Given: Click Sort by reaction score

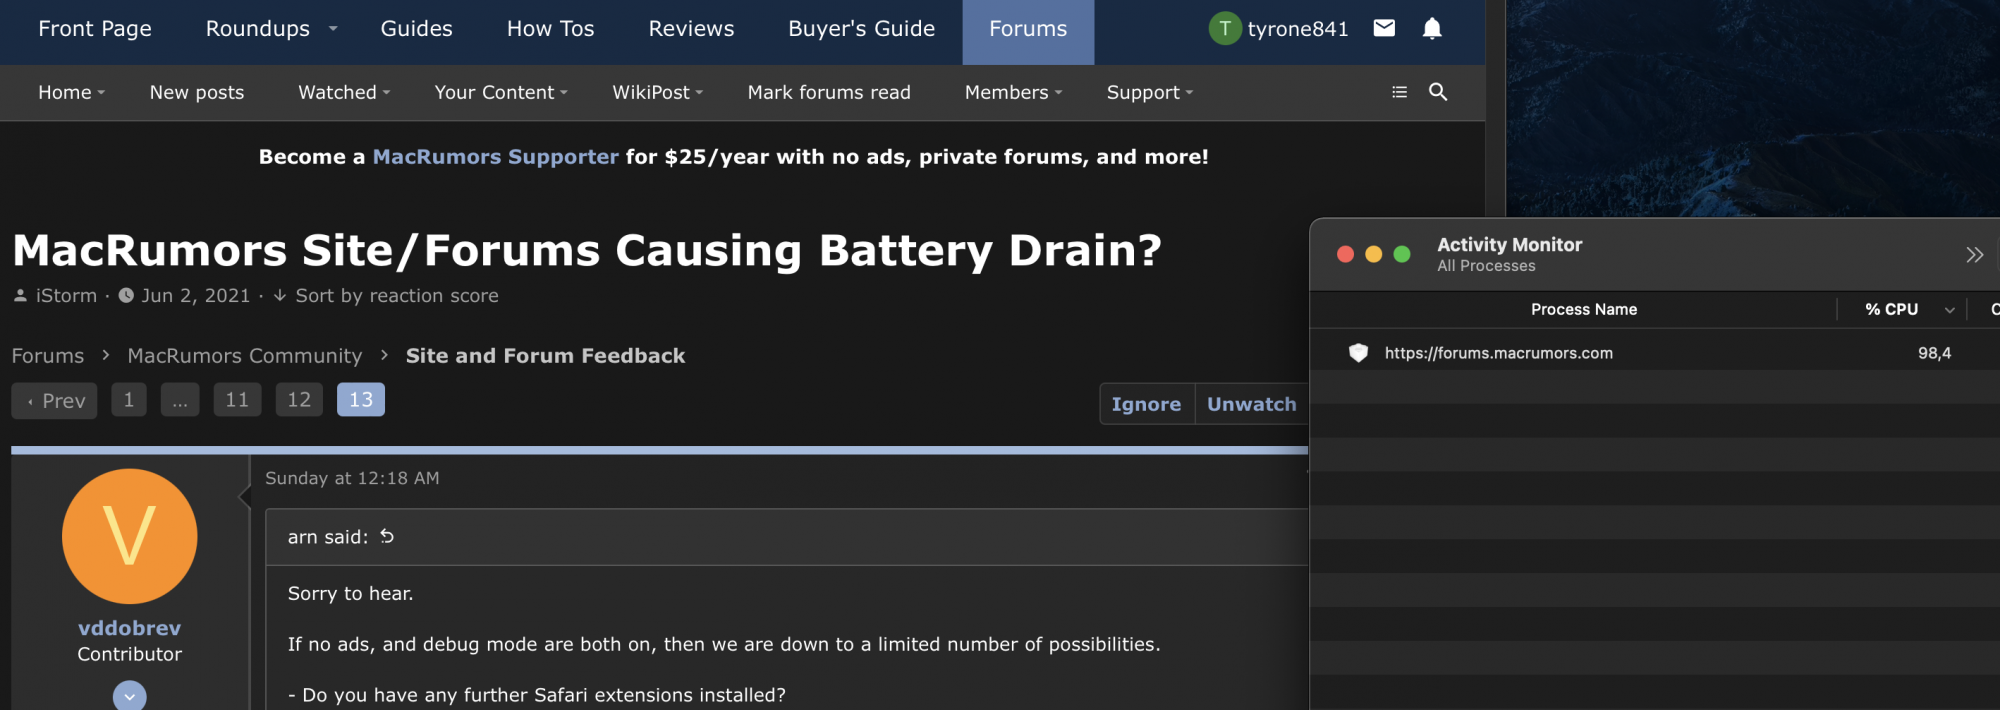Looking at the screenshot, I should pos(396,296).
